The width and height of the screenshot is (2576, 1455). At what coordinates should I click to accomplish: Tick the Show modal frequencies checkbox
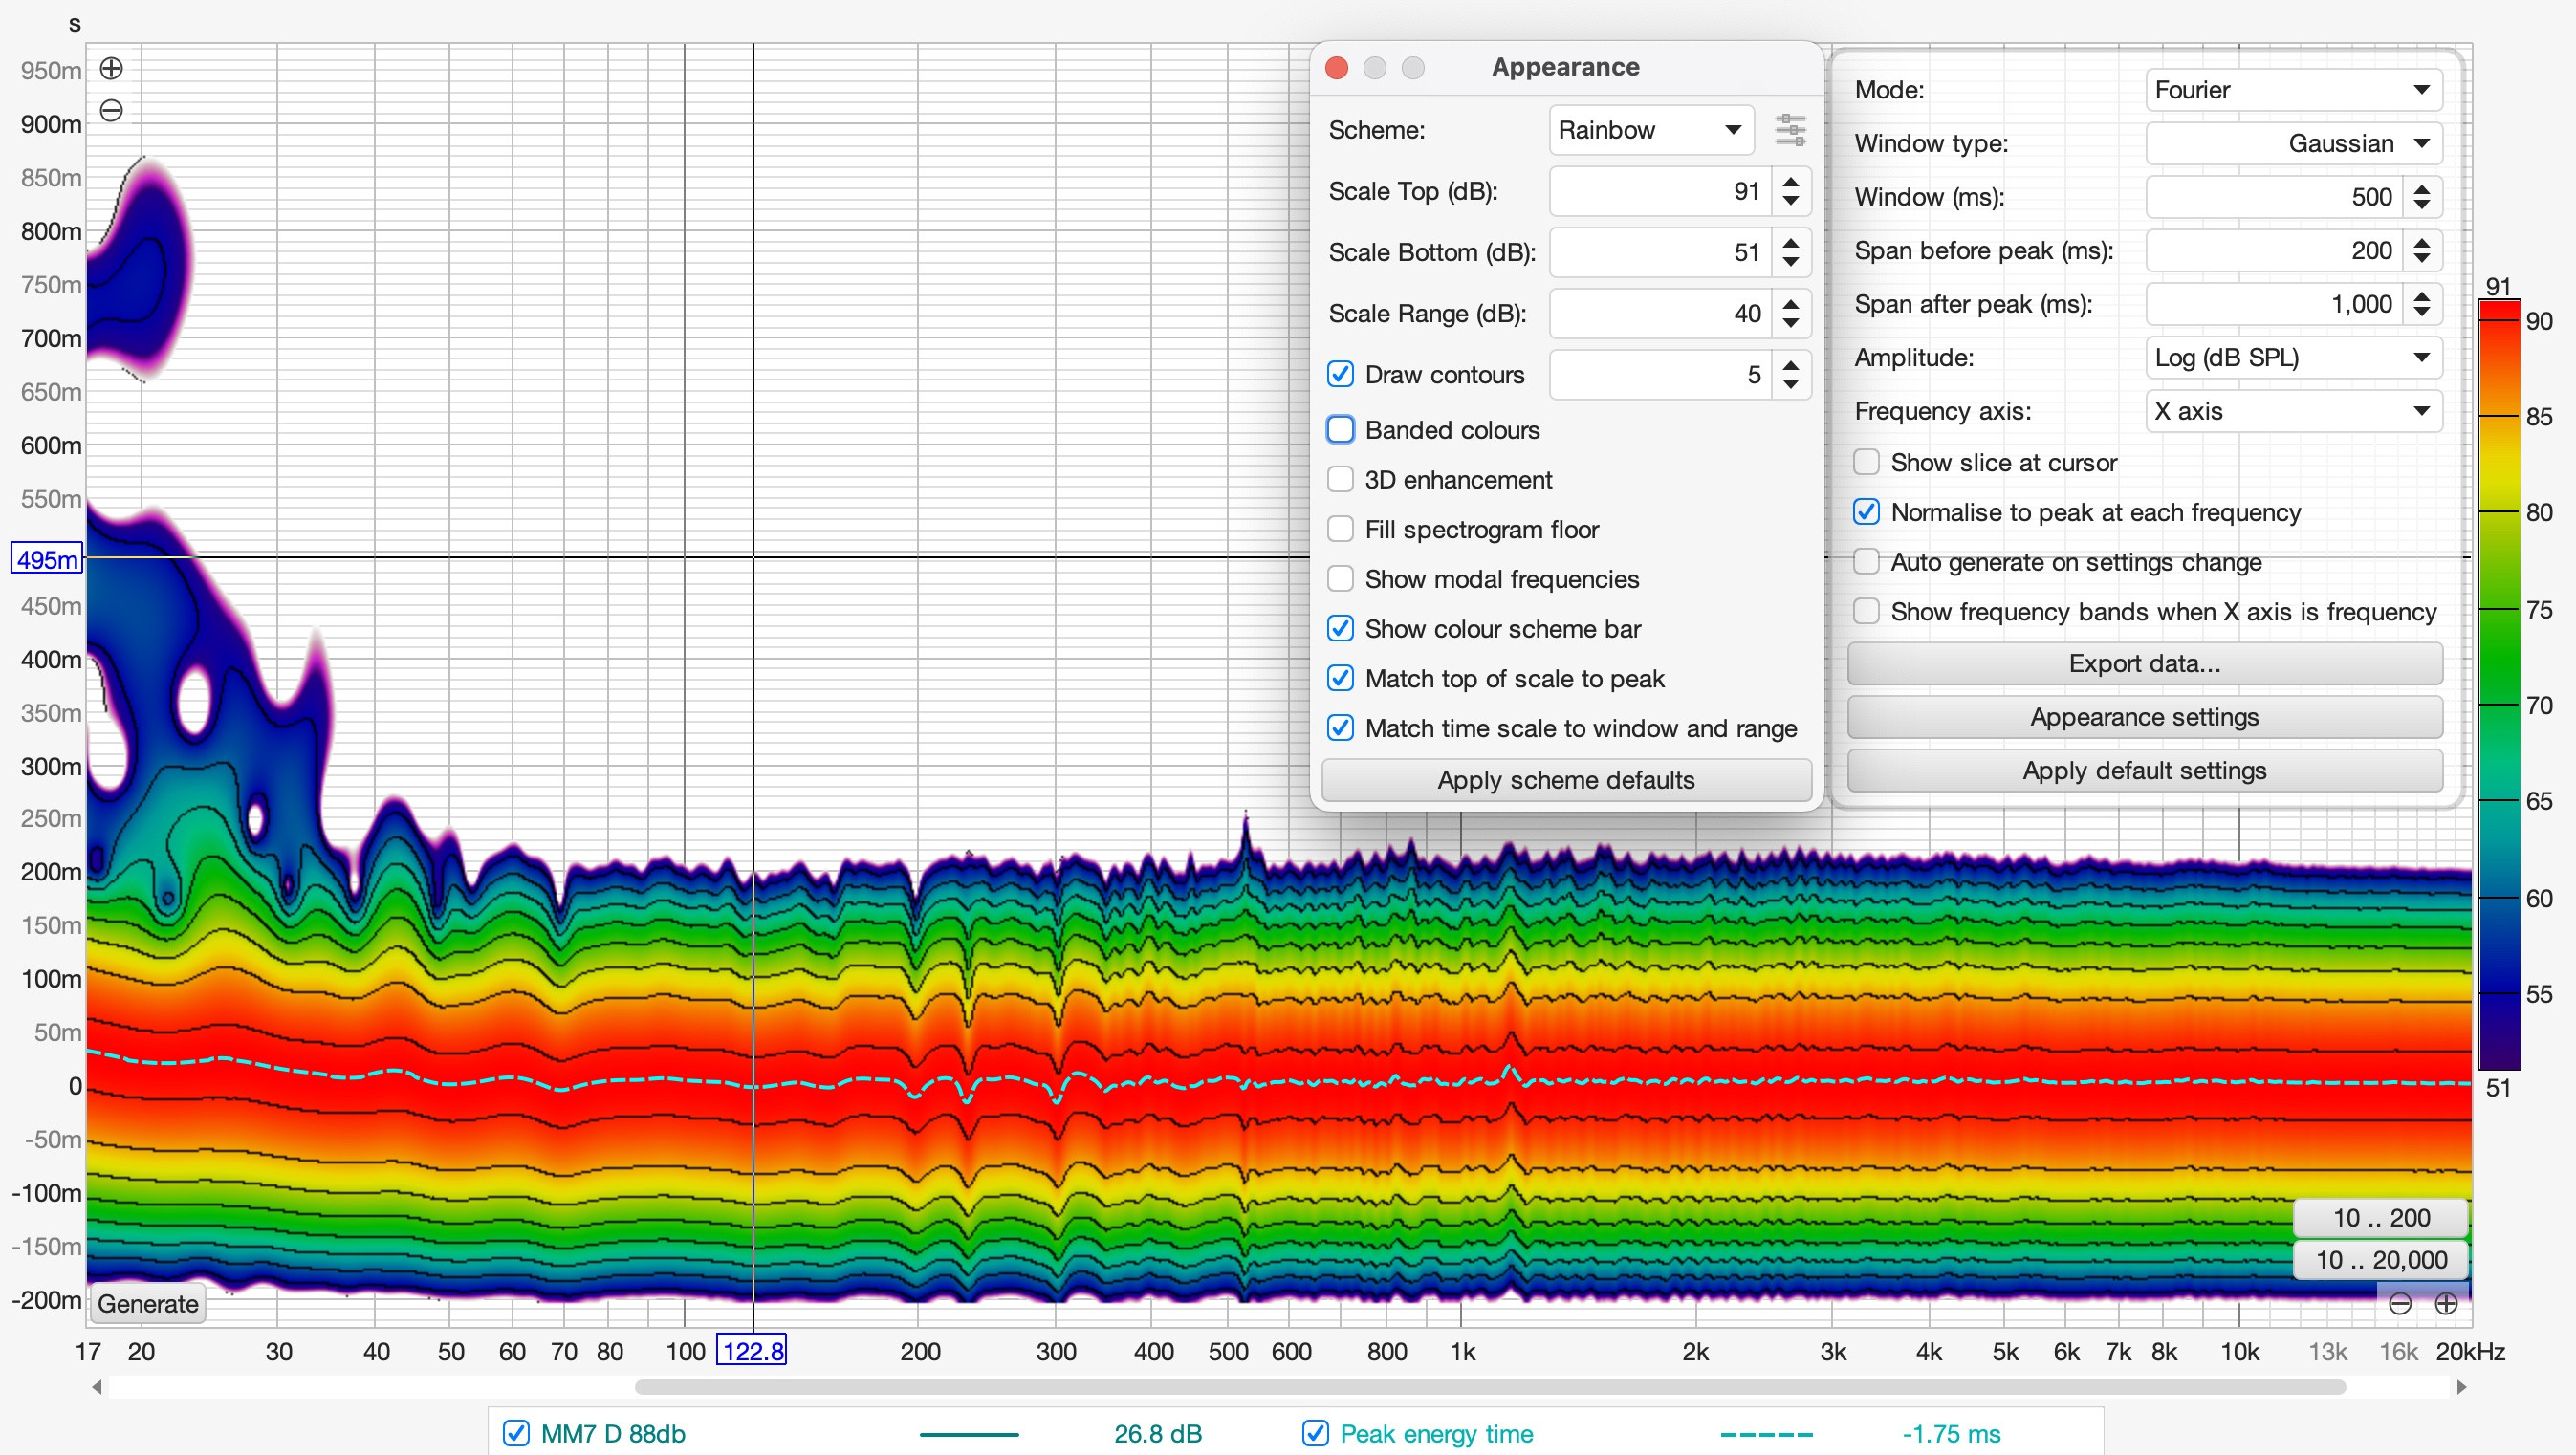pos(1340,579)
